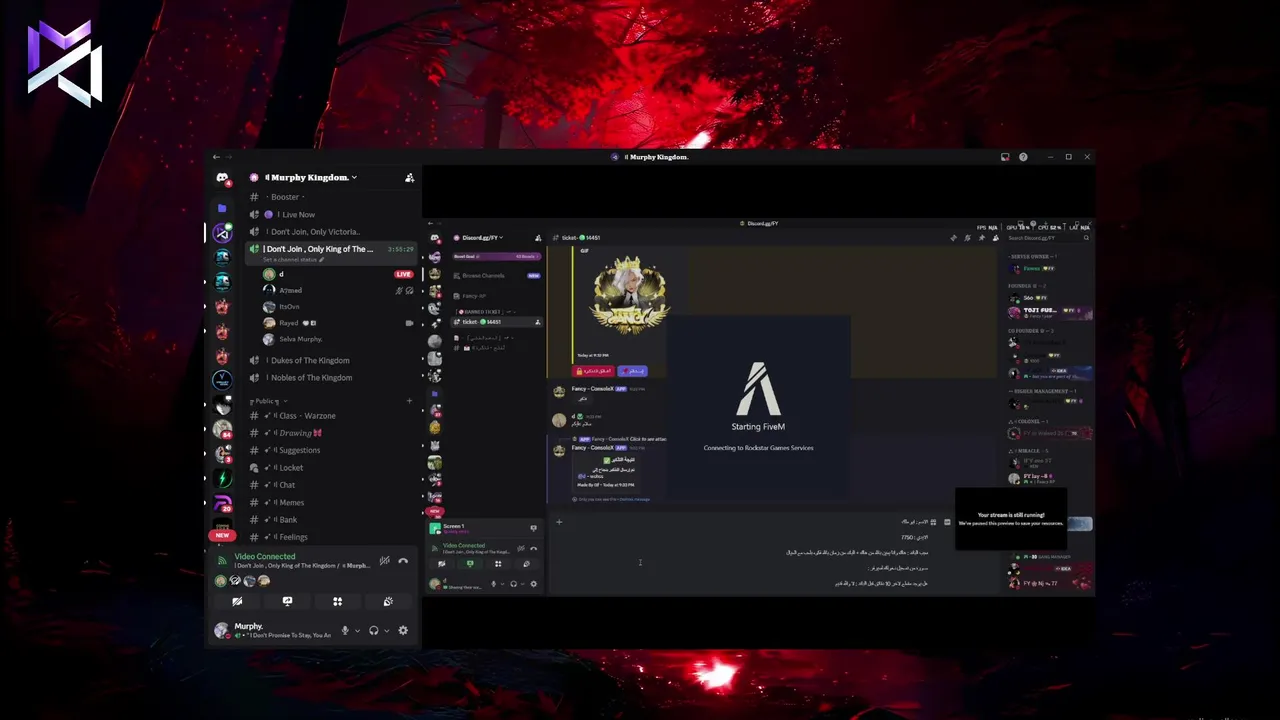The image size is (1280, 720).
Task: Click the shared stream view showing Starting FiveM
Action: click(x=758, y=407)
